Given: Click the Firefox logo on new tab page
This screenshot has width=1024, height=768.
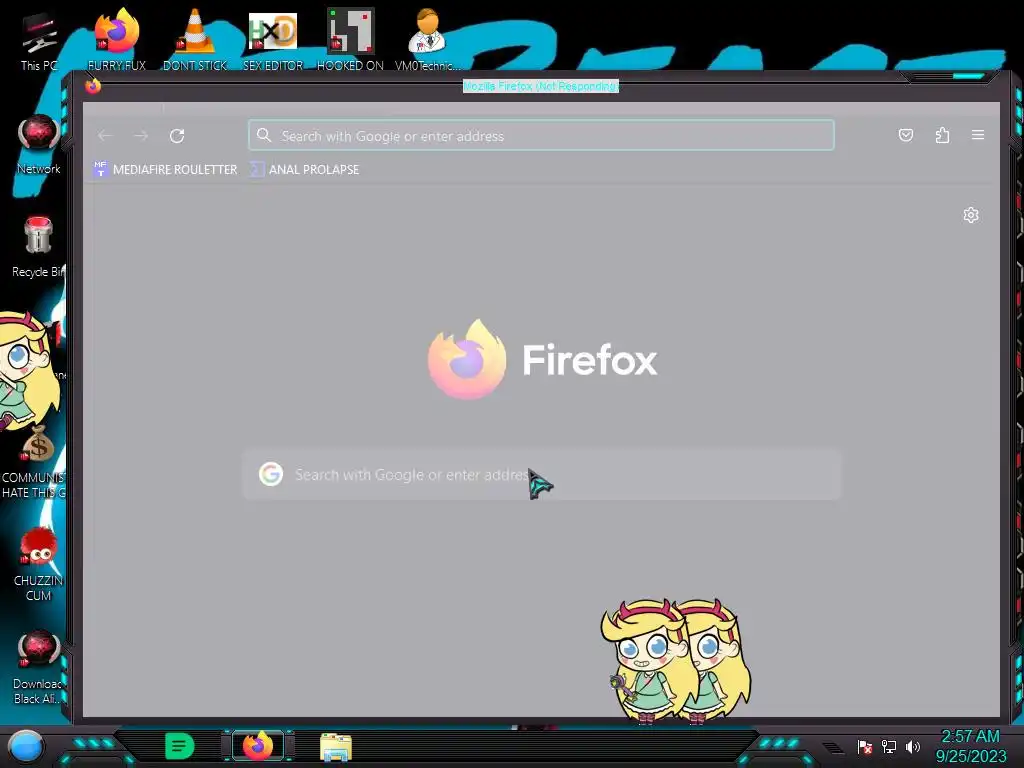Looking at the screenshot, I should pyautogui.click(x=466, y=359).
